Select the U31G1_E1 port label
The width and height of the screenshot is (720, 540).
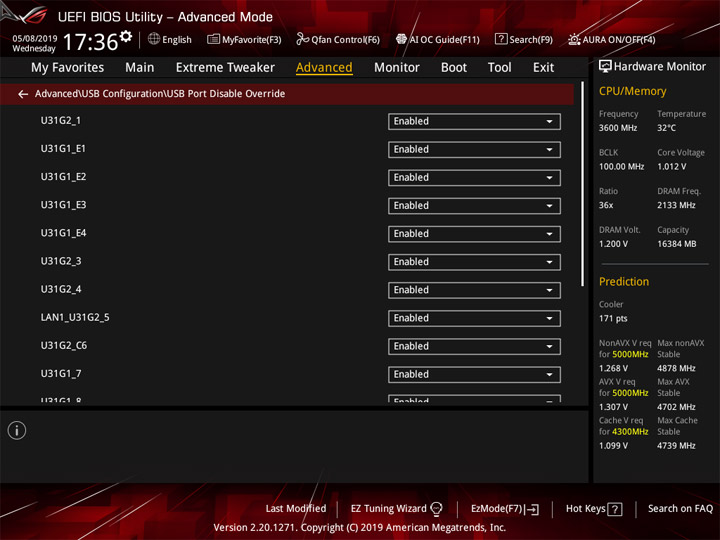coord(63,148)
